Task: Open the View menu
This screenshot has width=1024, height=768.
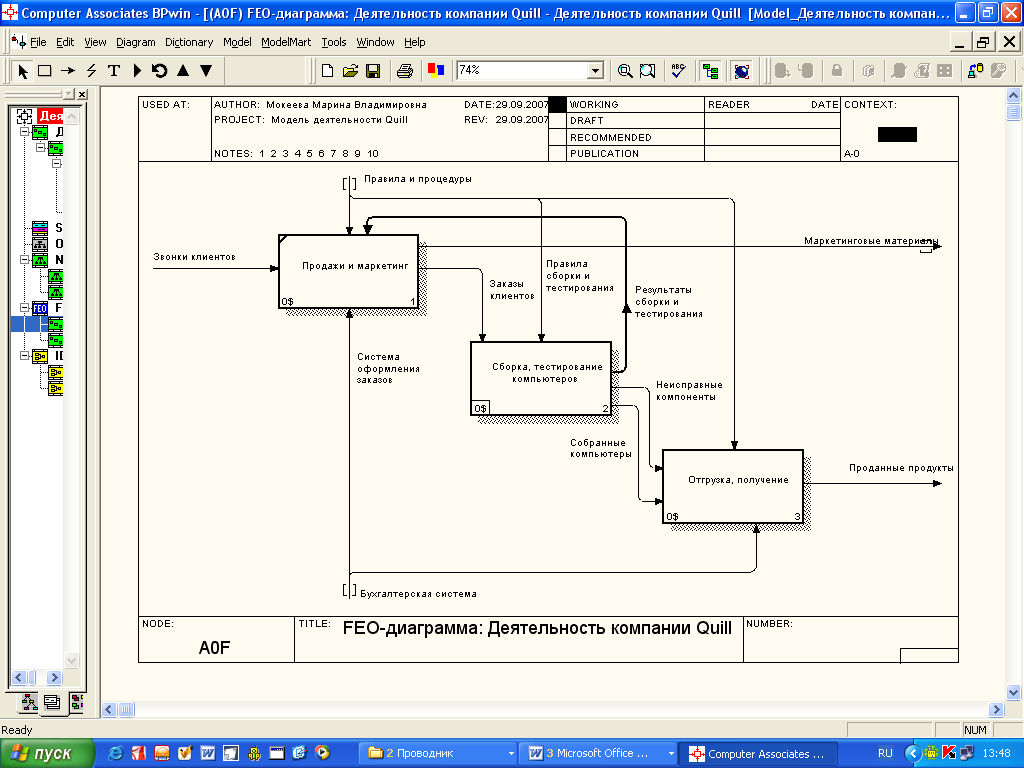Action: click(x=95, y=42)
